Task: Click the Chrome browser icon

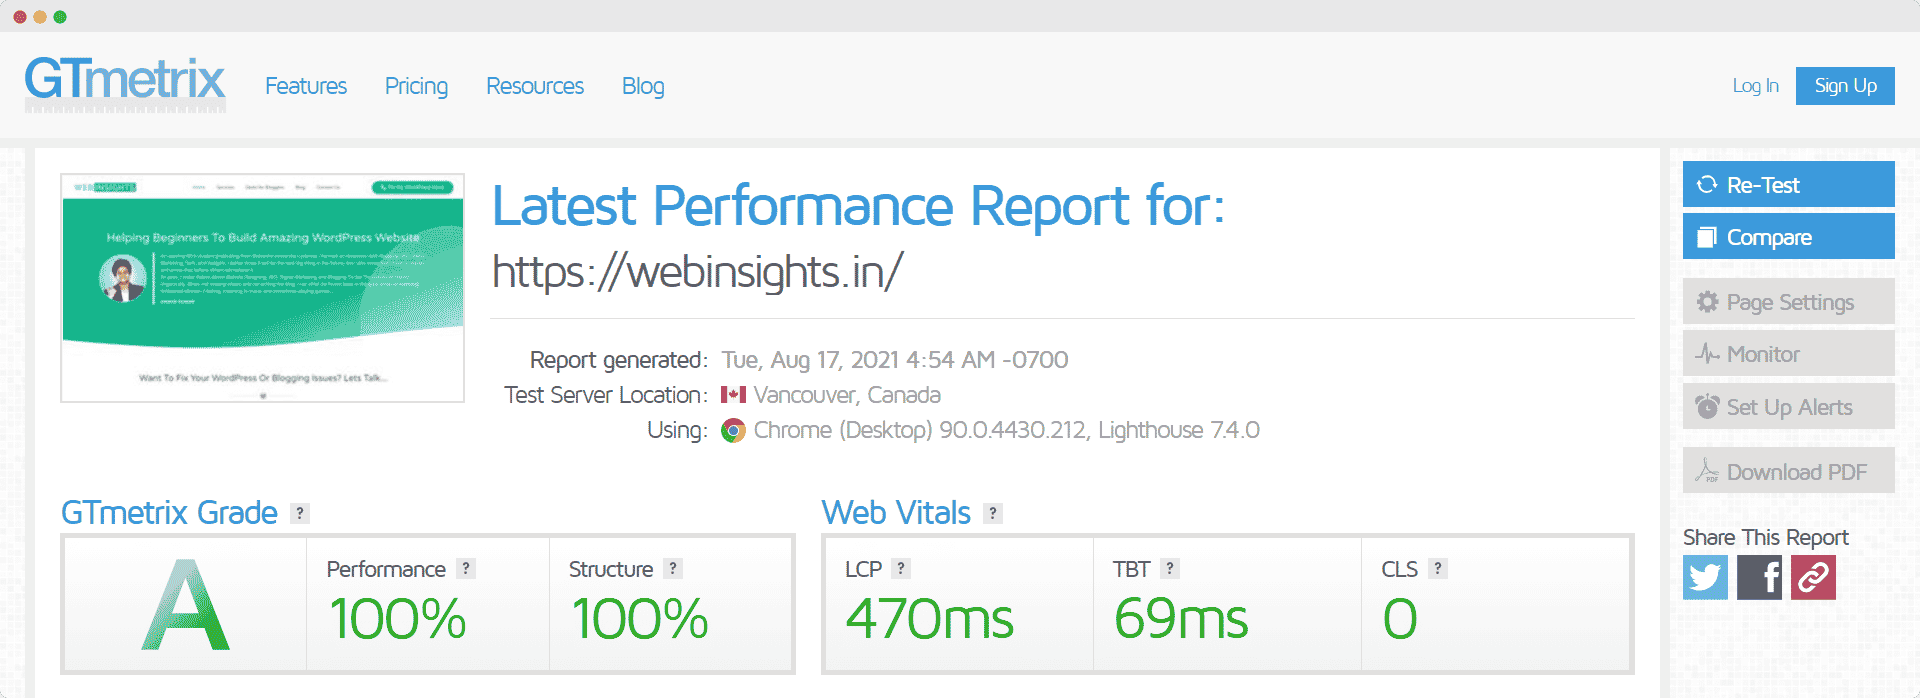Action: click(x=734, y=430)
